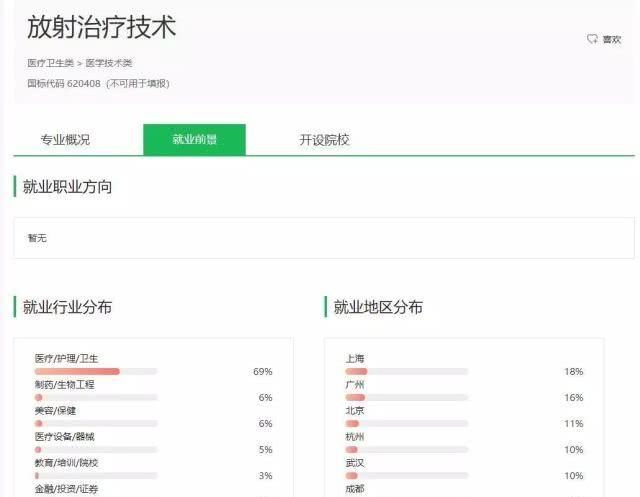Click the 3% industry value
Screen dimensions: 640x497
click(265, 476)
